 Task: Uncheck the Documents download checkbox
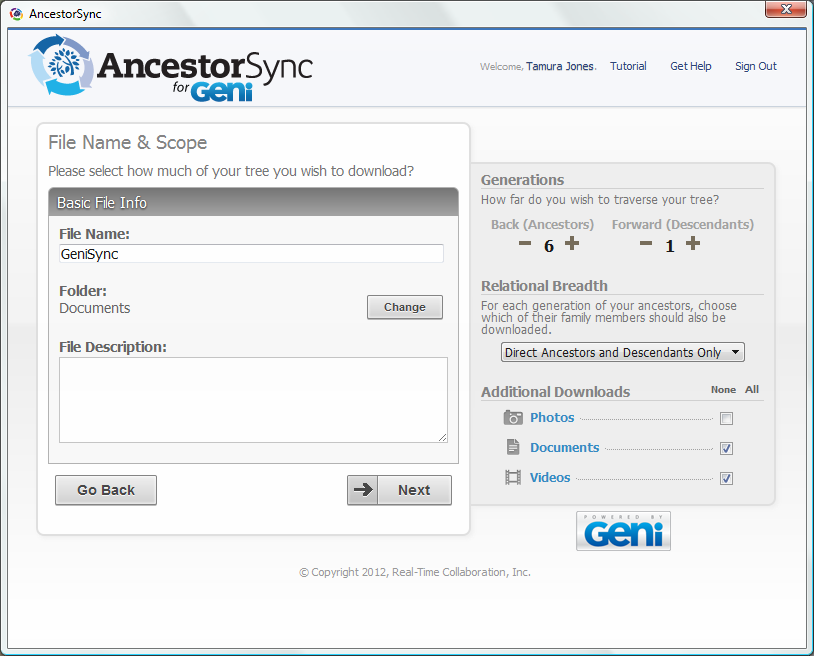pyautogui.click(x=726, y=448)
